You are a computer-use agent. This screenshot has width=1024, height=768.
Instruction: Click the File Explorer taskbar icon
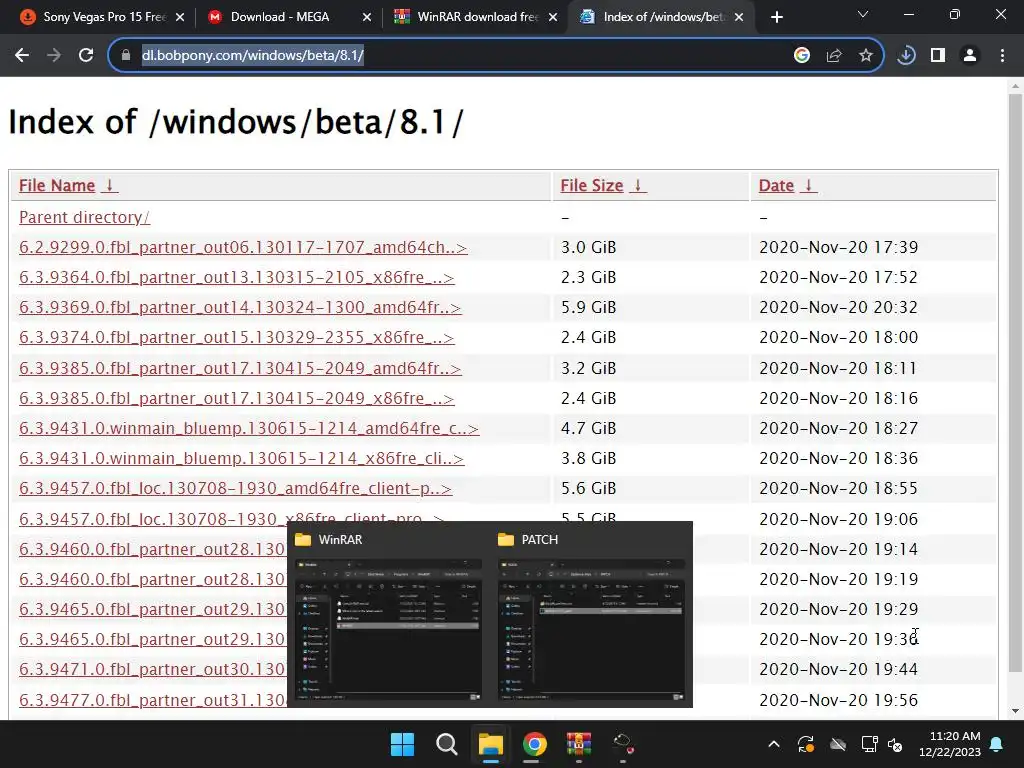pos(490,744)
